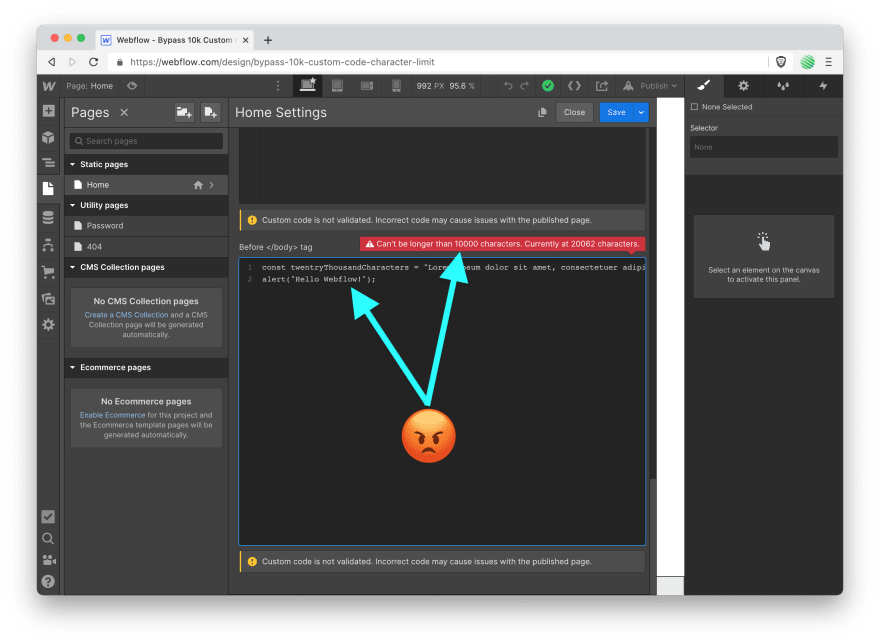
Task: Toggle page preview eye icon
Action: click(132, 86)
